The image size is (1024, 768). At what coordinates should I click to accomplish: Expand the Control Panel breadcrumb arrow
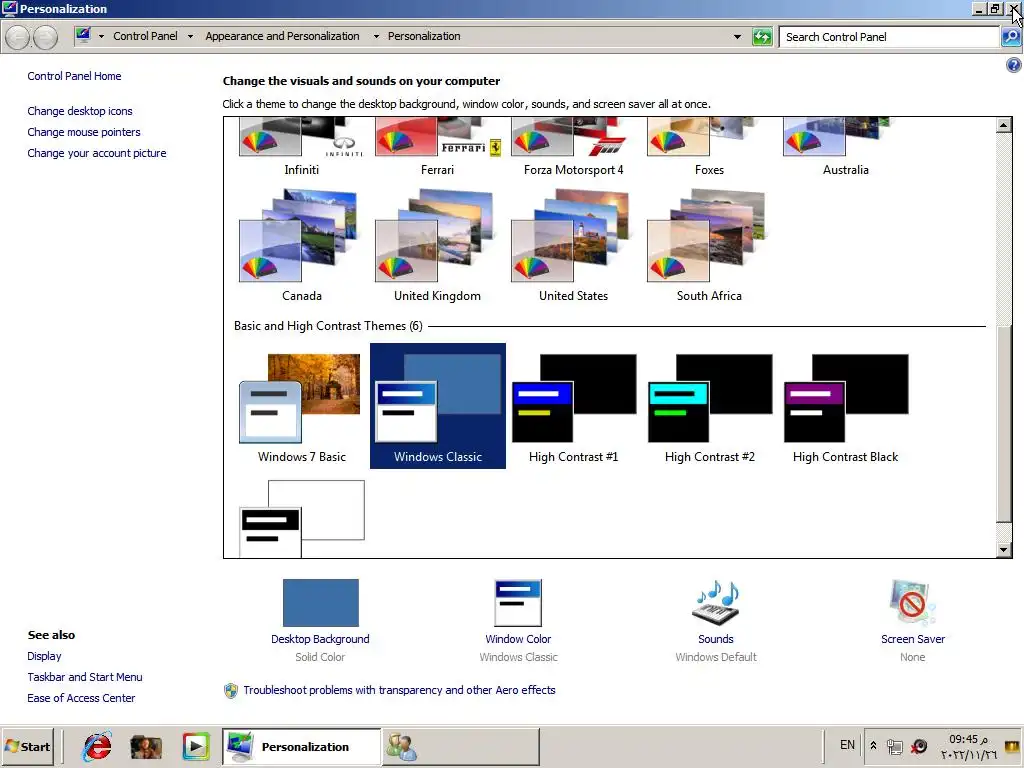pyautogui.click(x=190, y=37)
